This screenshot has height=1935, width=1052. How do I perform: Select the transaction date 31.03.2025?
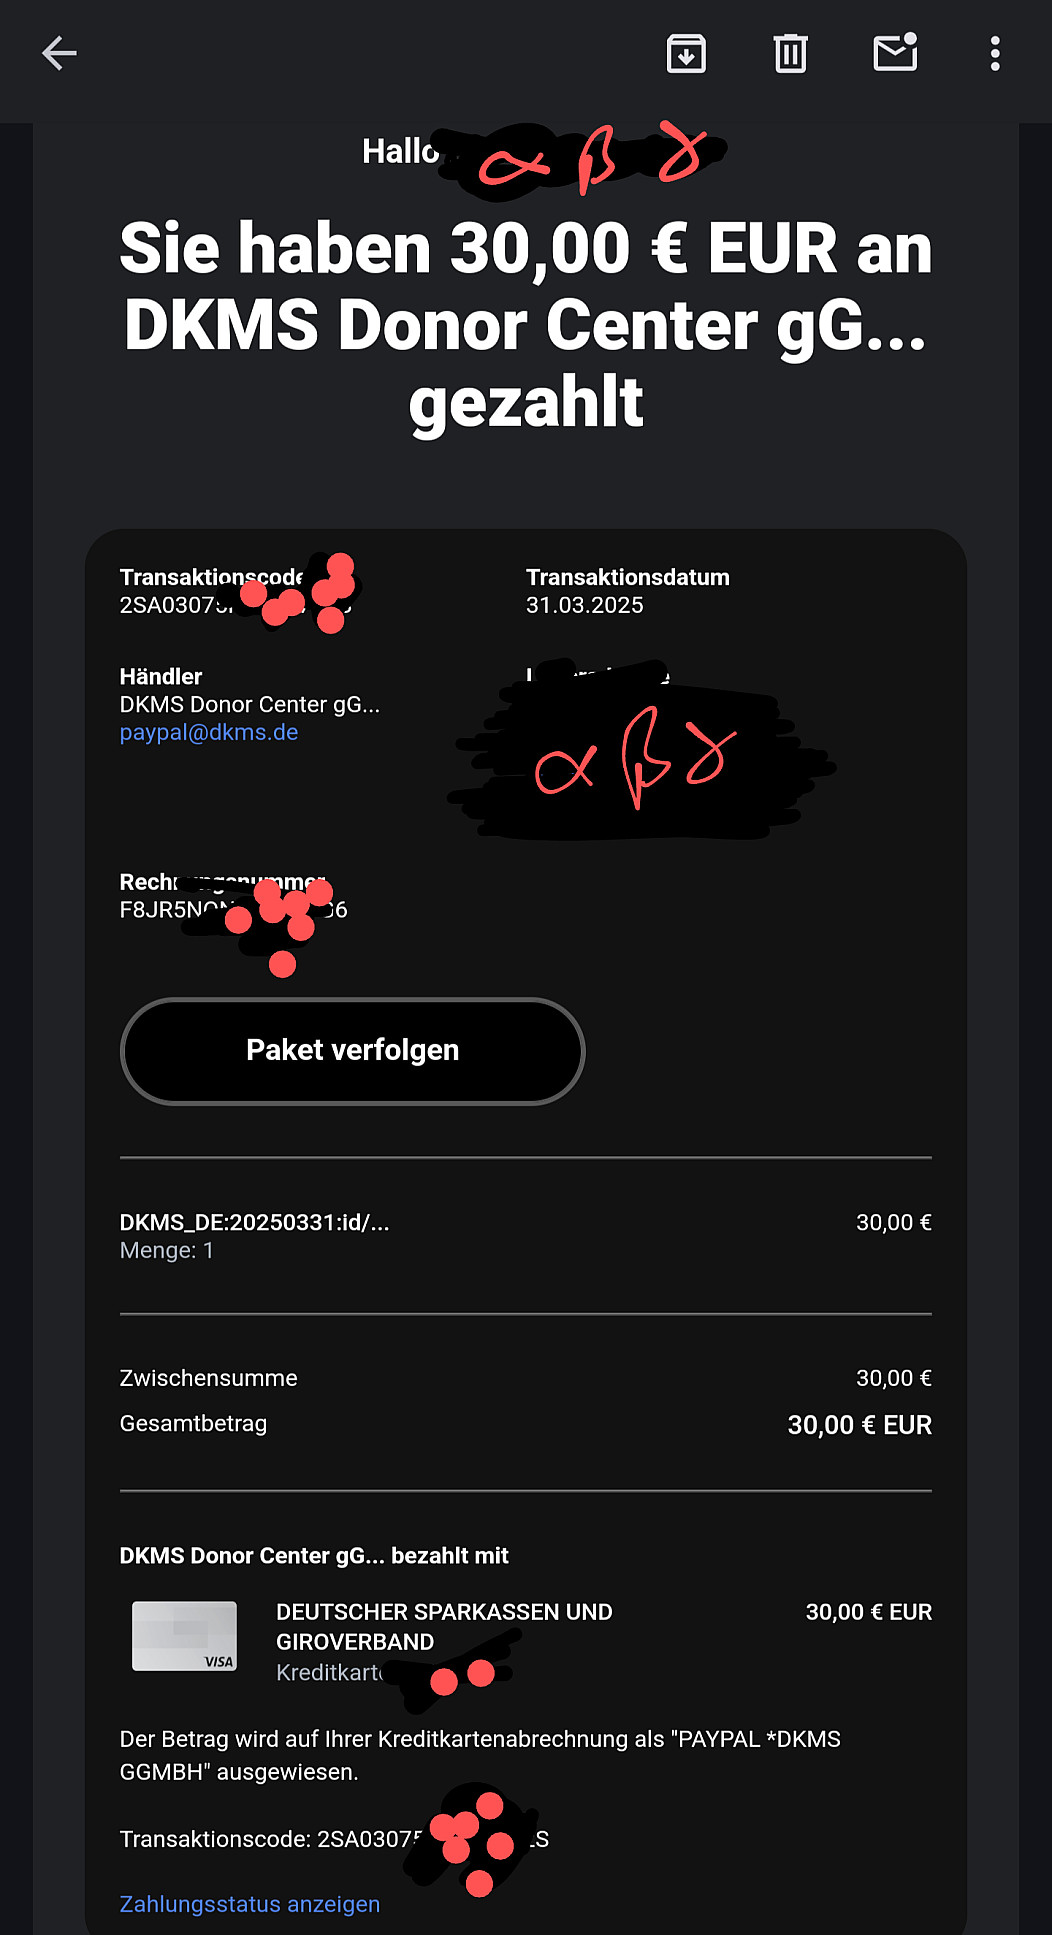pyautogui.click(x=585, y=605)
